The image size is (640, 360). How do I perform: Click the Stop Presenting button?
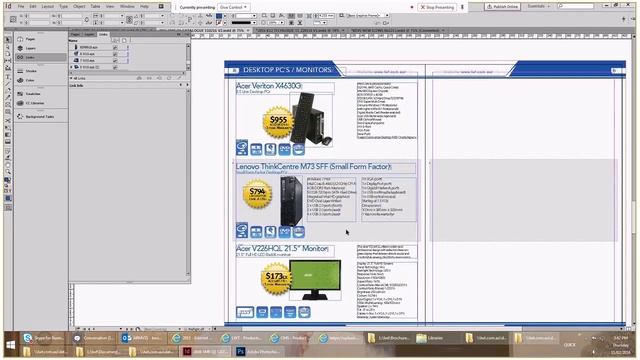[x=437, y=7]
